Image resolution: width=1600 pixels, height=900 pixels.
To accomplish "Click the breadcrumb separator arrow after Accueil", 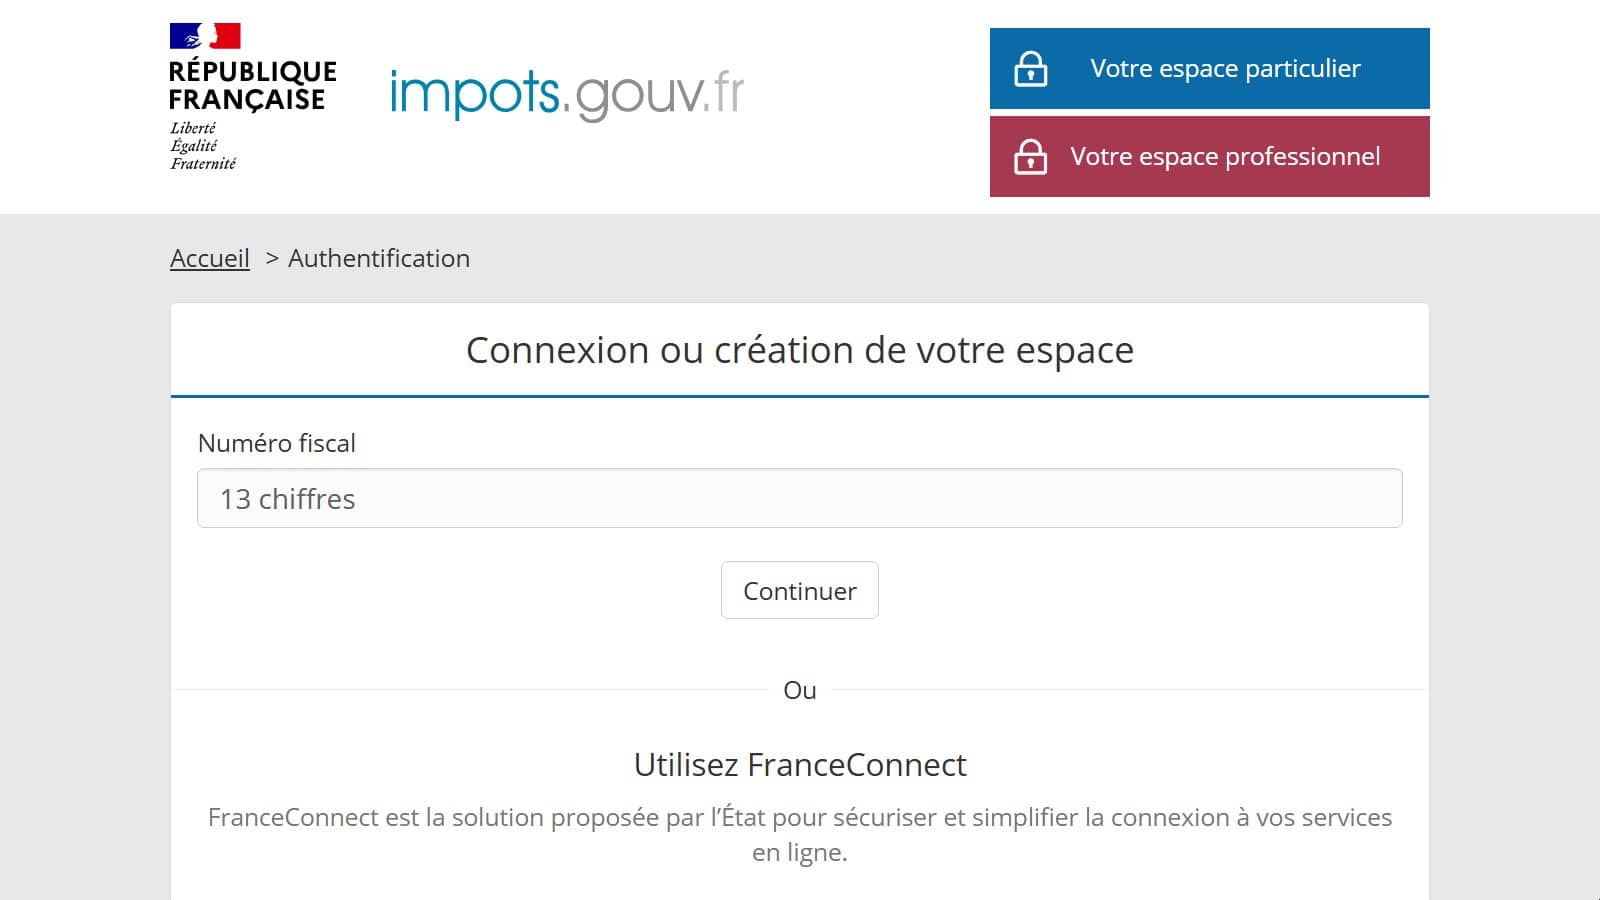I will 271,258.
